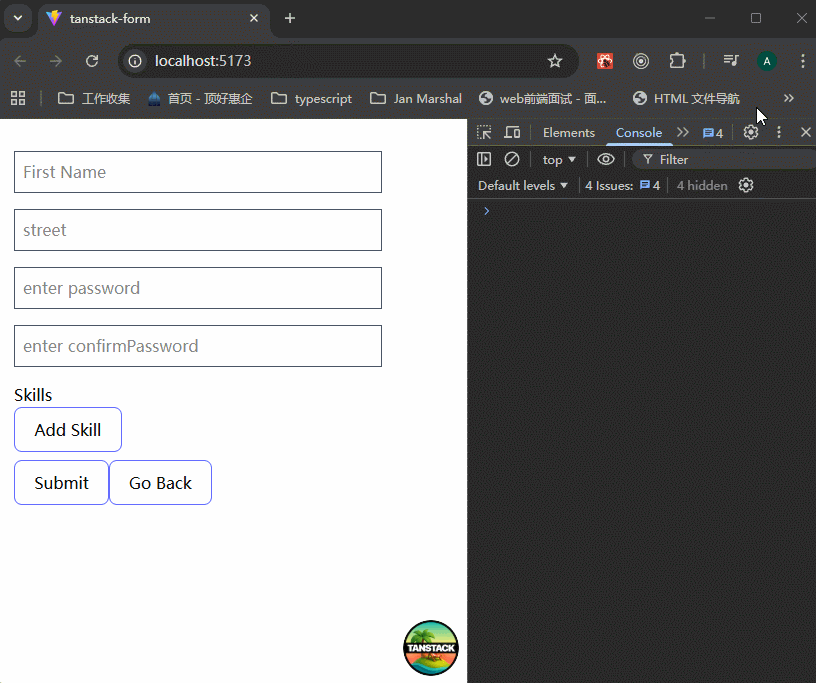Bookmark this page with star icon
Image resolution: width=816 pixels, height=683 pixels.
click(555, 61)
